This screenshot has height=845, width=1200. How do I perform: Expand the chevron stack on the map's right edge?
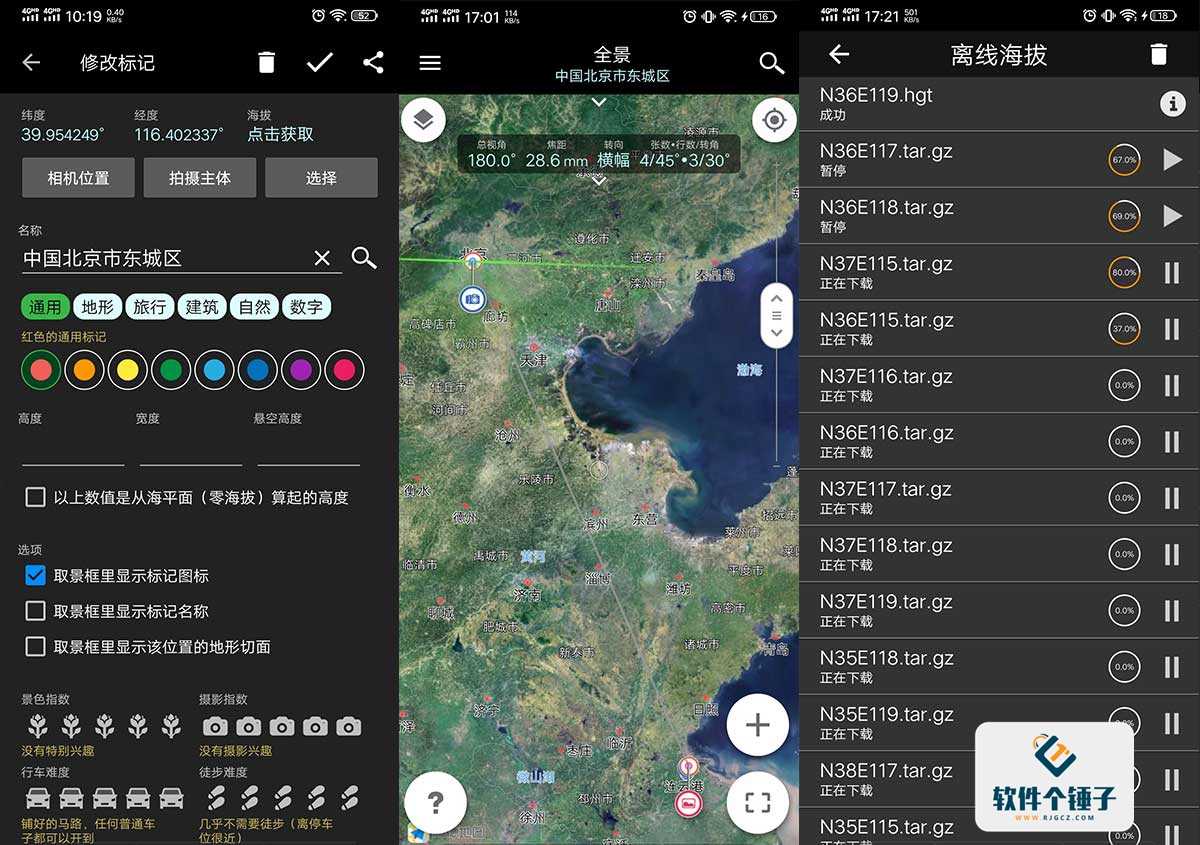point(775,315)
